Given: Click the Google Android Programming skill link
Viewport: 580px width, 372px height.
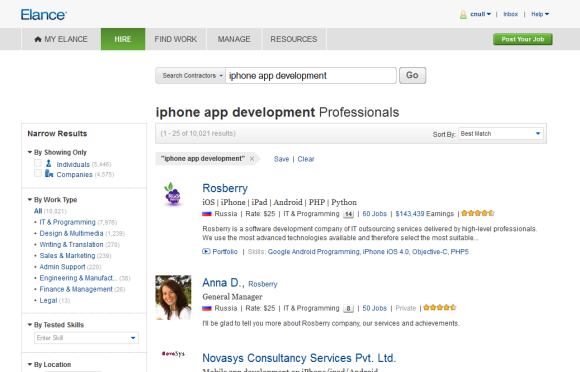Looking at the screenshot, I should (314, 252).
